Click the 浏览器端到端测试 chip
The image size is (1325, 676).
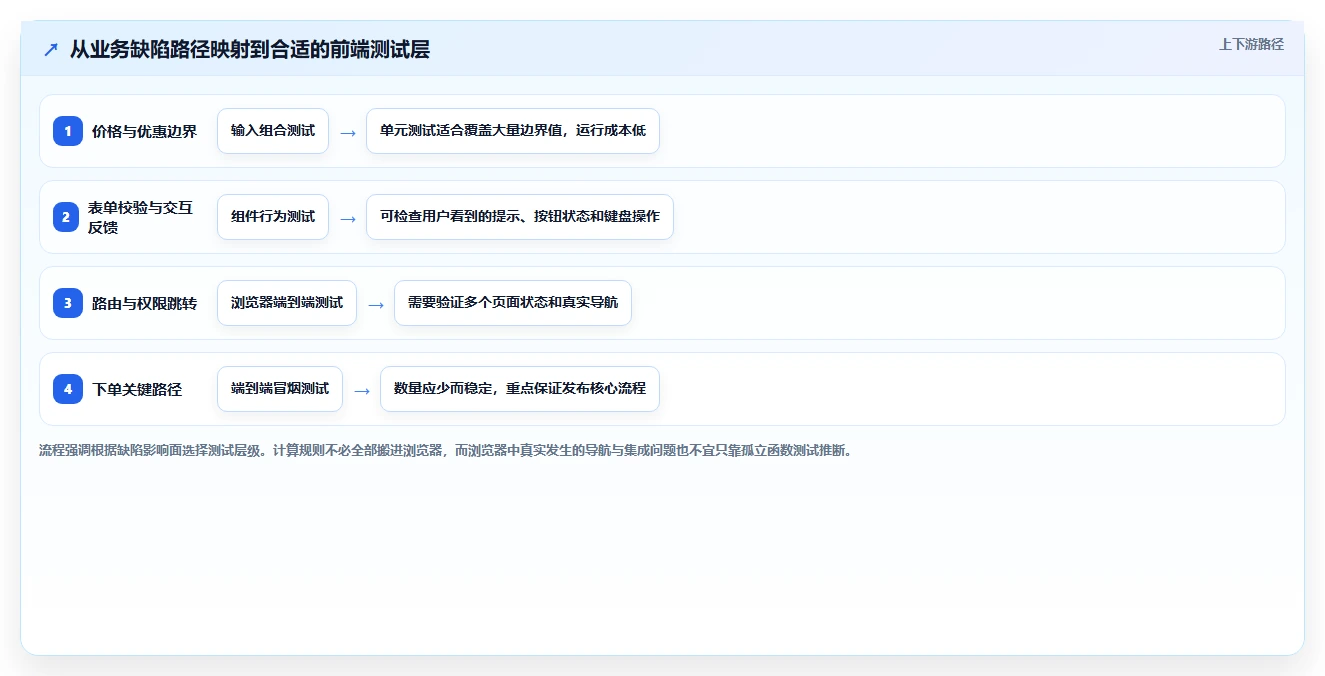287,303
